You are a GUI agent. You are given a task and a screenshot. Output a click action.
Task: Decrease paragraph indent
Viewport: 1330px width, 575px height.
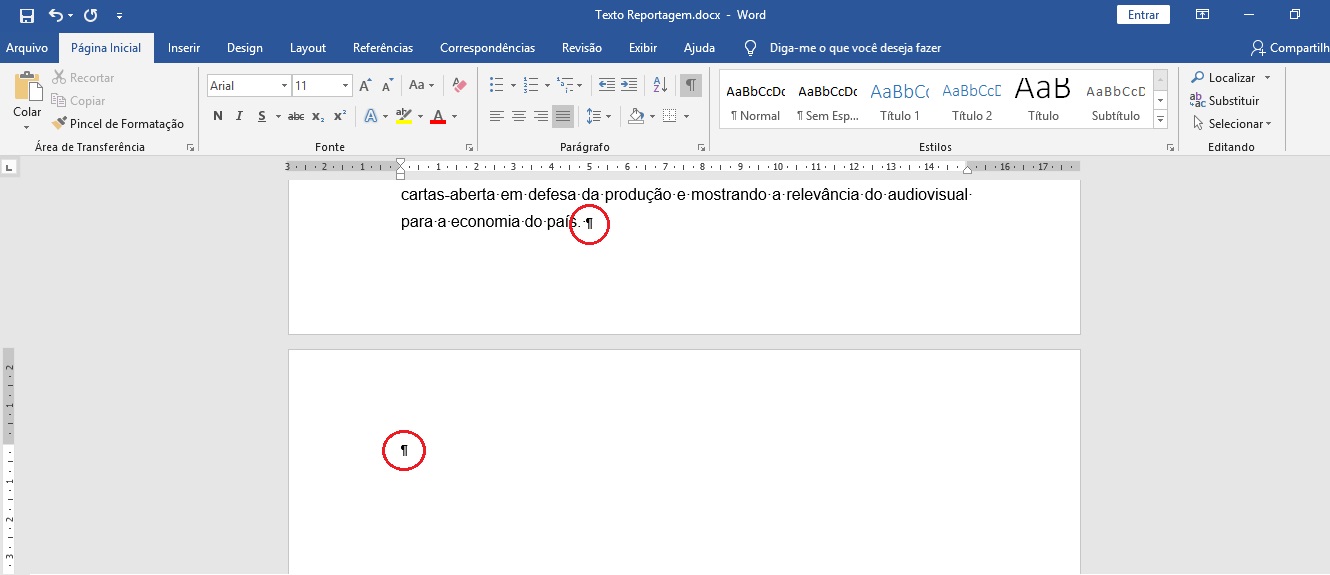(606, 86)
